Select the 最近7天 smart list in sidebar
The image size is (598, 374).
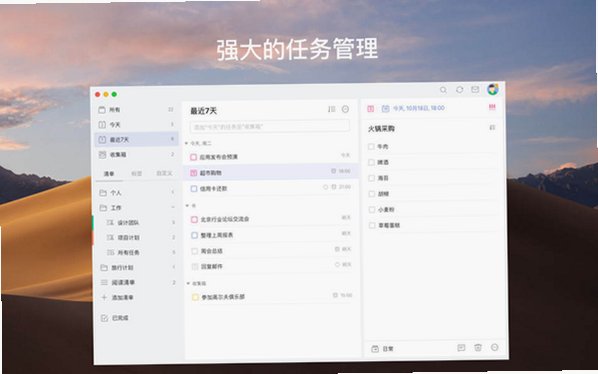point(136,140)
